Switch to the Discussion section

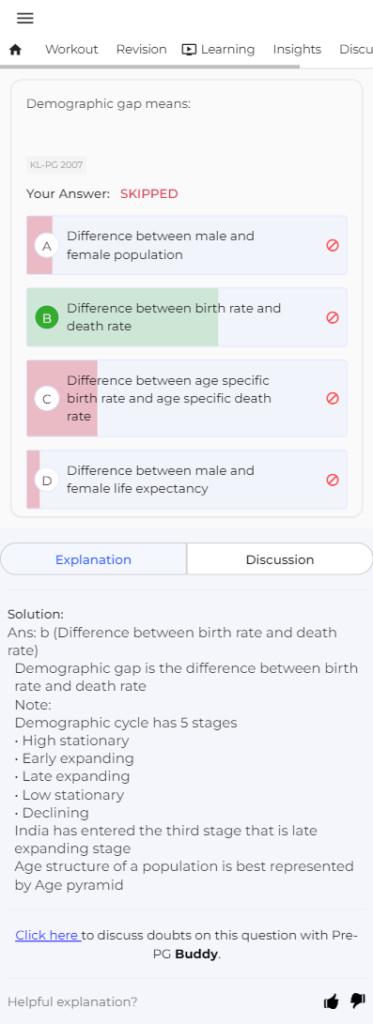(x=280, y=560)
